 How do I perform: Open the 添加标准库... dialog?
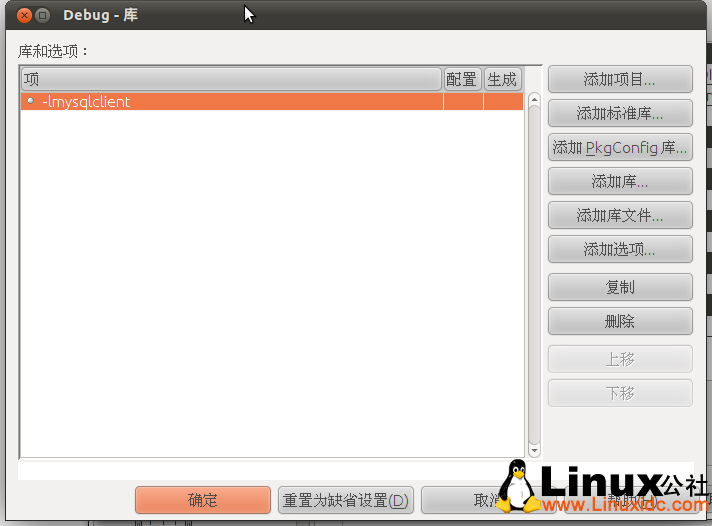click(x=620, y=113)
